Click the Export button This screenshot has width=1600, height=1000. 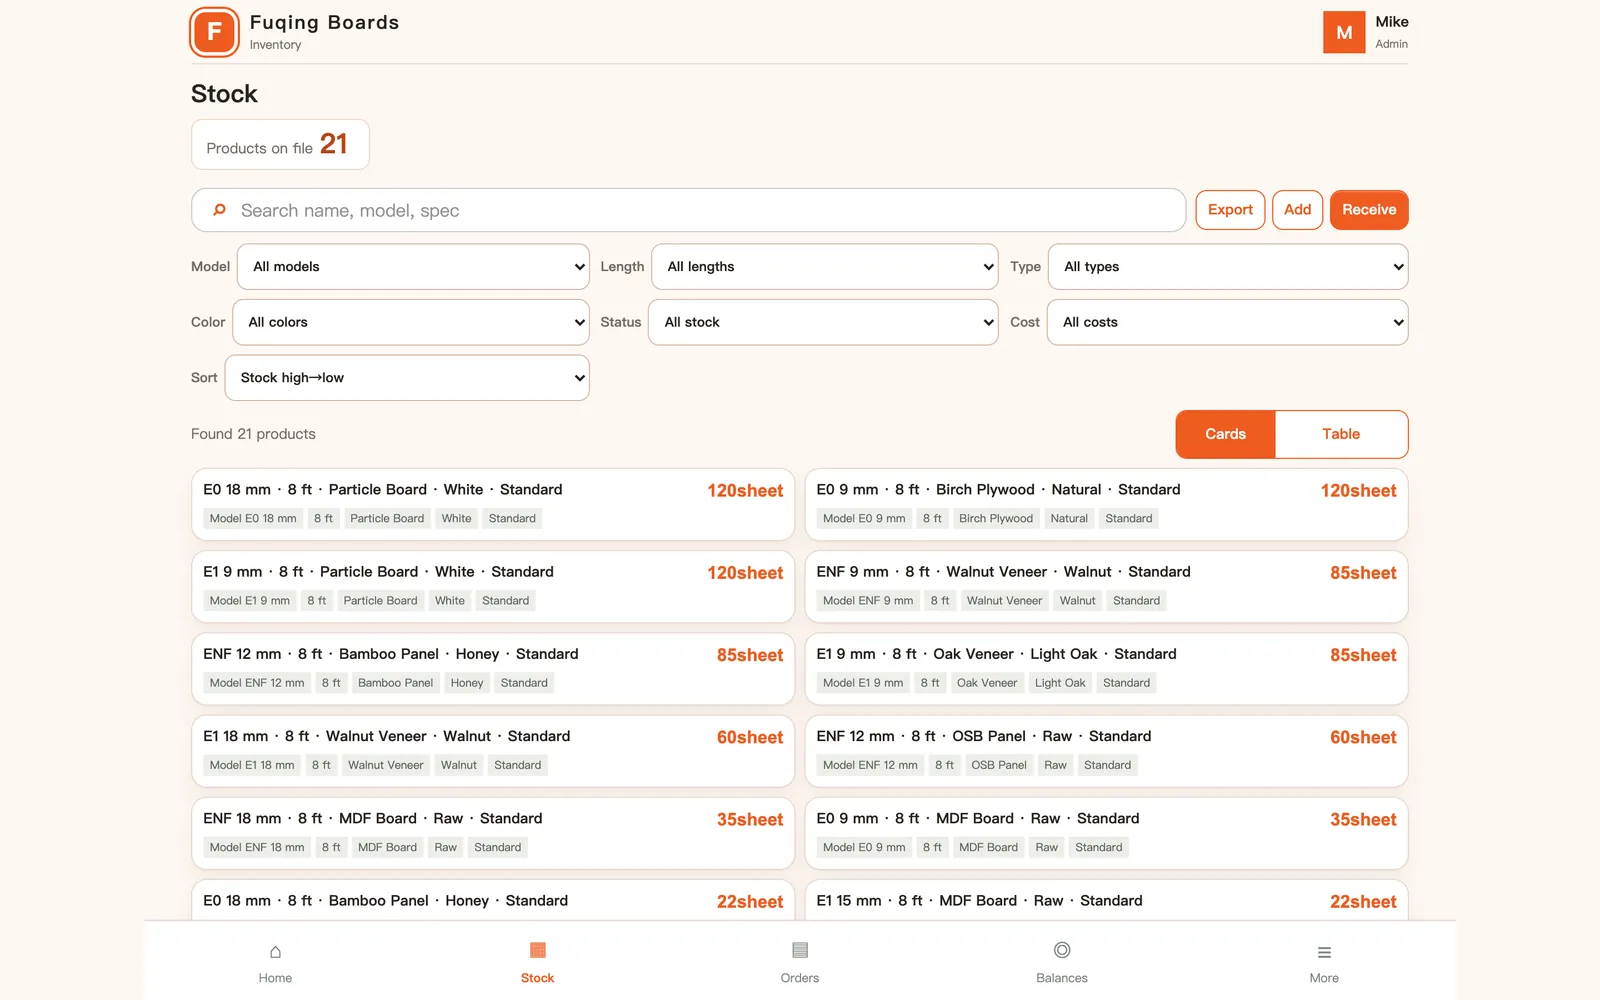coord(1230,210)
